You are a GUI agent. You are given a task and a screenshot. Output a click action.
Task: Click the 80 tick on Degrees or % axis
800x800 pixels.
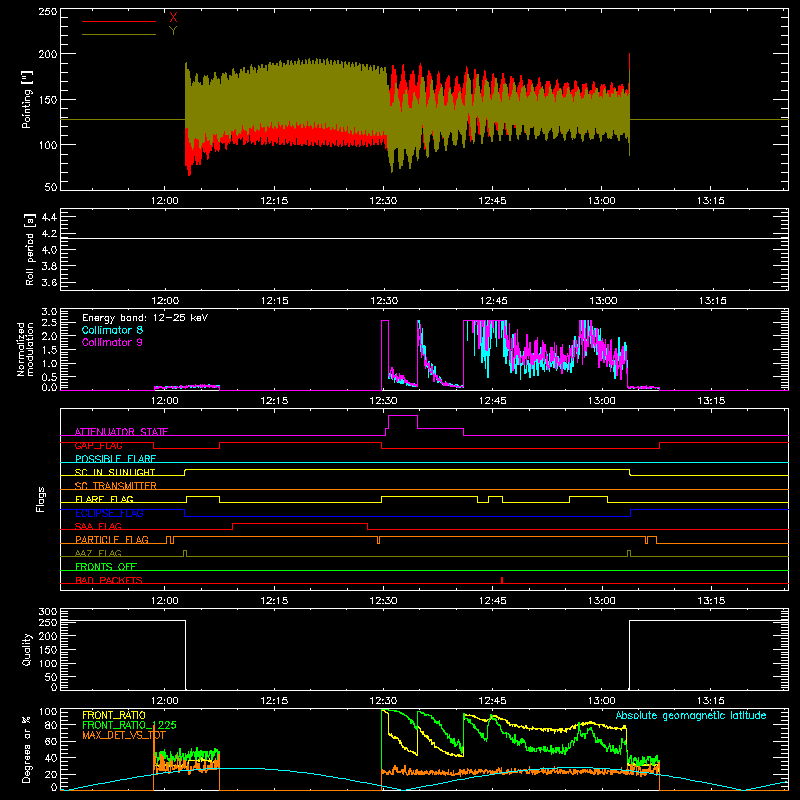(51, 726)
